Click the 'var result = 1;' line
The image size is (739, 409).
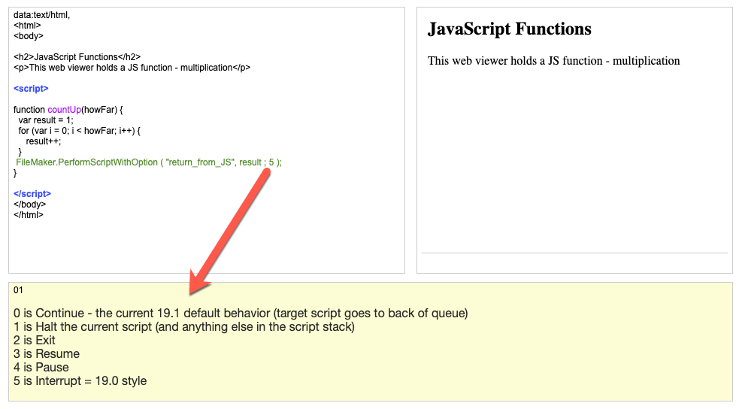pos(46,120)
